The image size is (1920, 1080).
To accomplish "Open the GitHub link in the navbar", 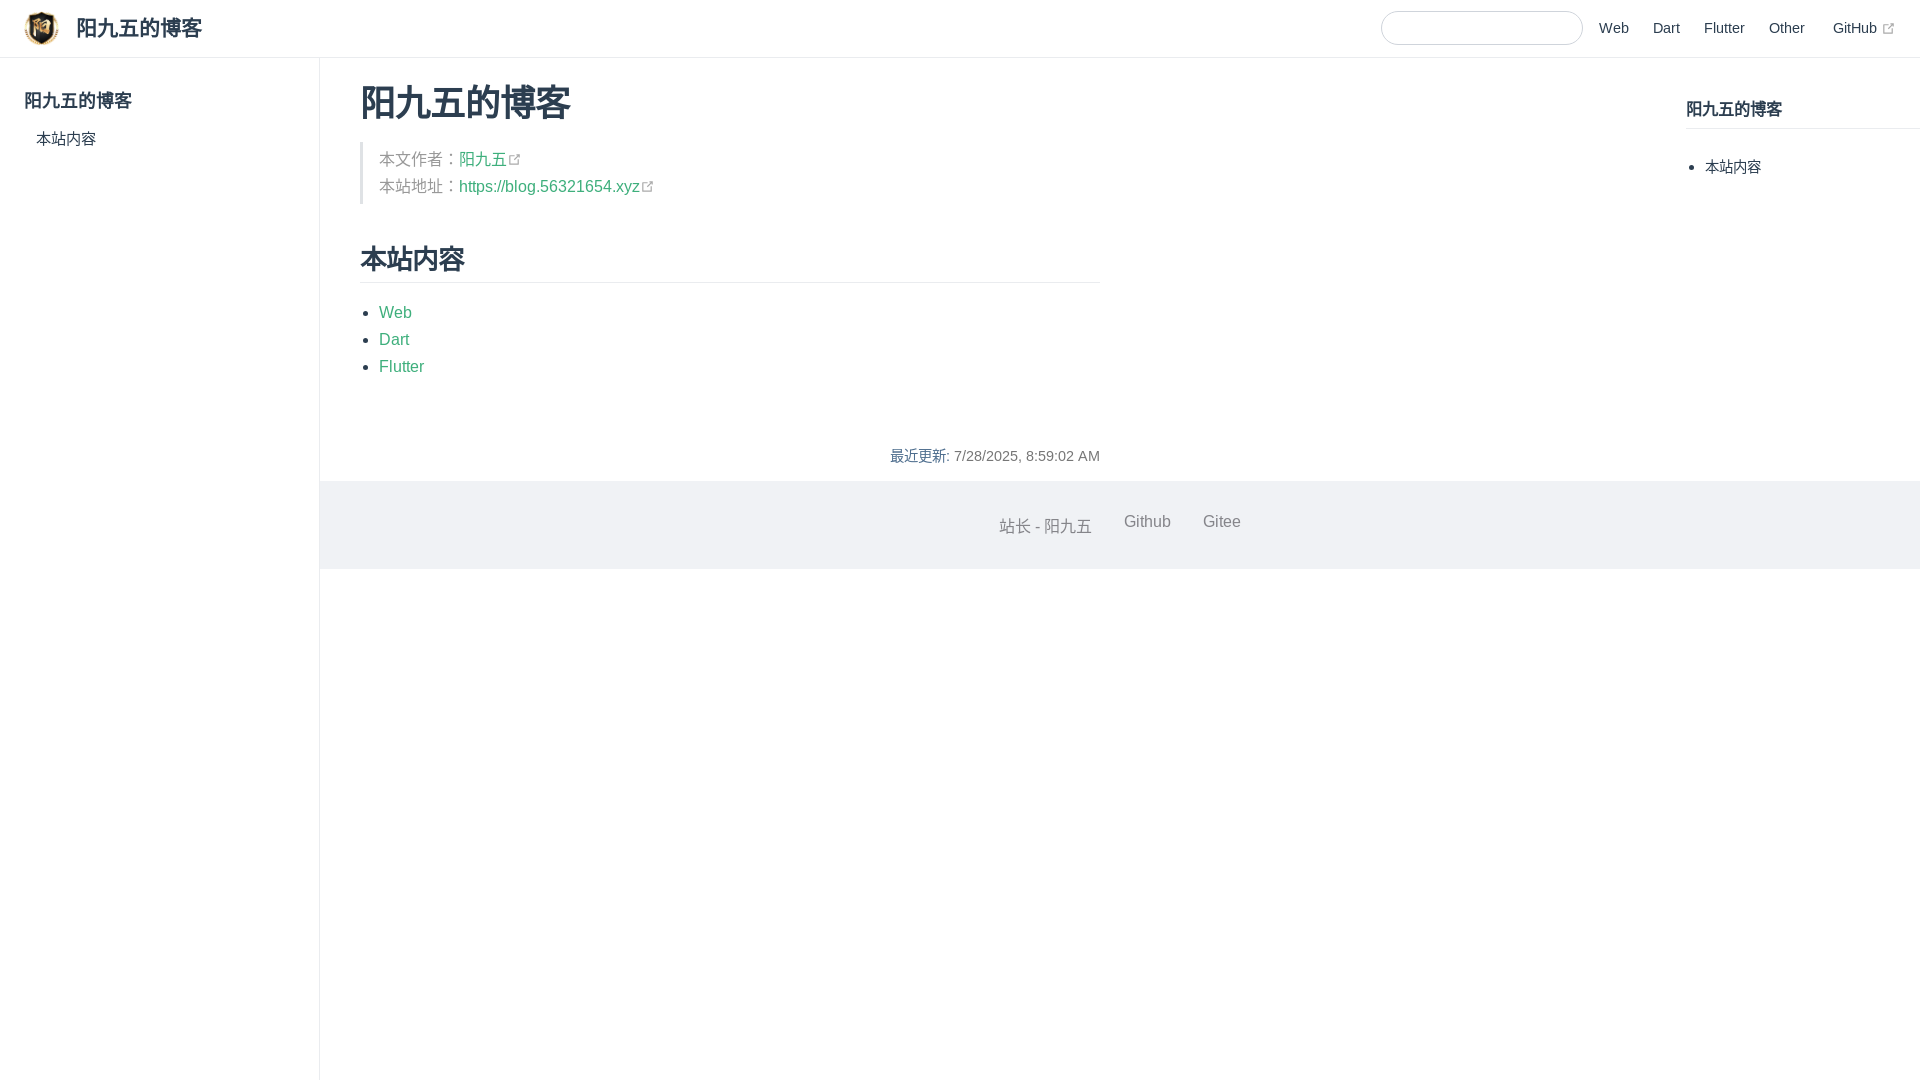I will (x=1854, y=28).
